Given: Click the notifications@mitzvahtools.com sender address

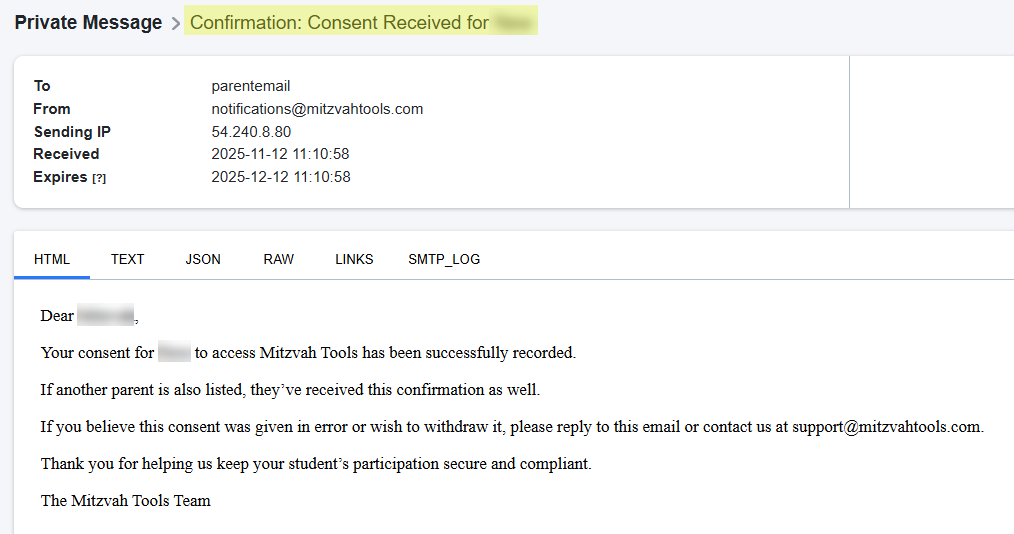Looking at the screenshot, I should click(317, 109).
